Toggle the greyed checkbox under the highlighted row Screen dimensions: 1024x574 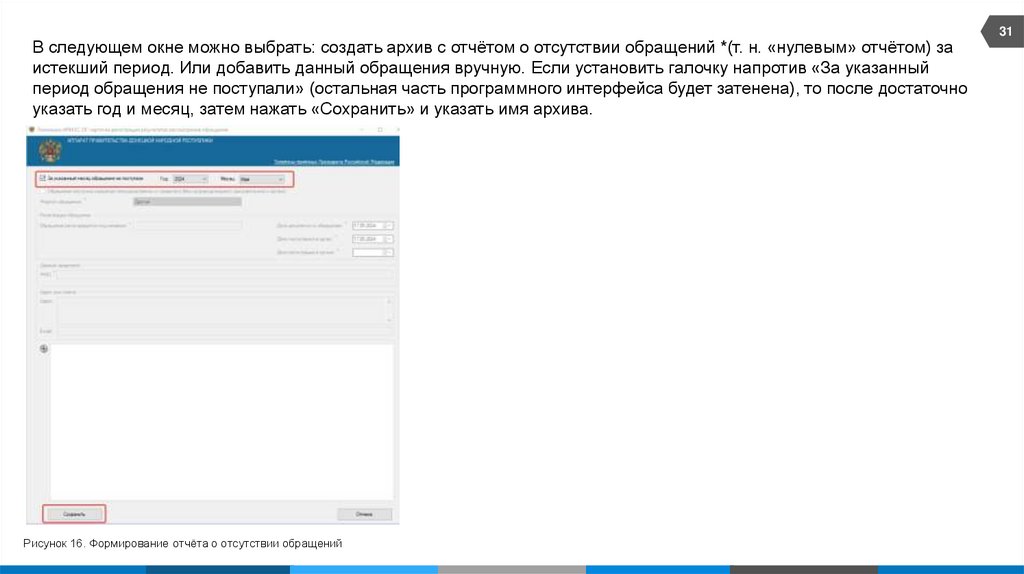(43, 191)
